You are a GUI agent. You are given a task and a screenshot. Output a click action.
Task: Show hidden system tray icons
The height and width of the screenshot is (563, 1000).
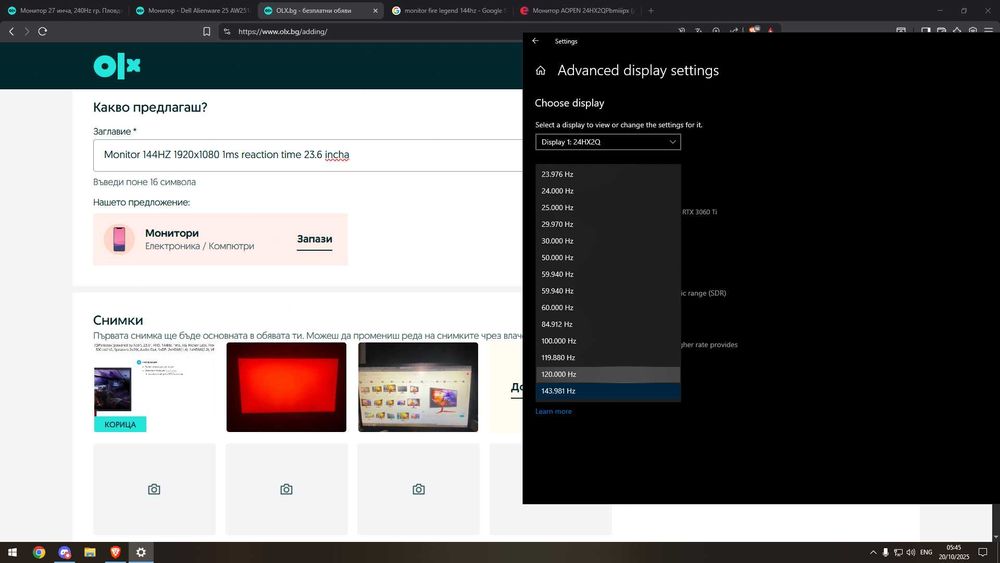pos(872,552)
